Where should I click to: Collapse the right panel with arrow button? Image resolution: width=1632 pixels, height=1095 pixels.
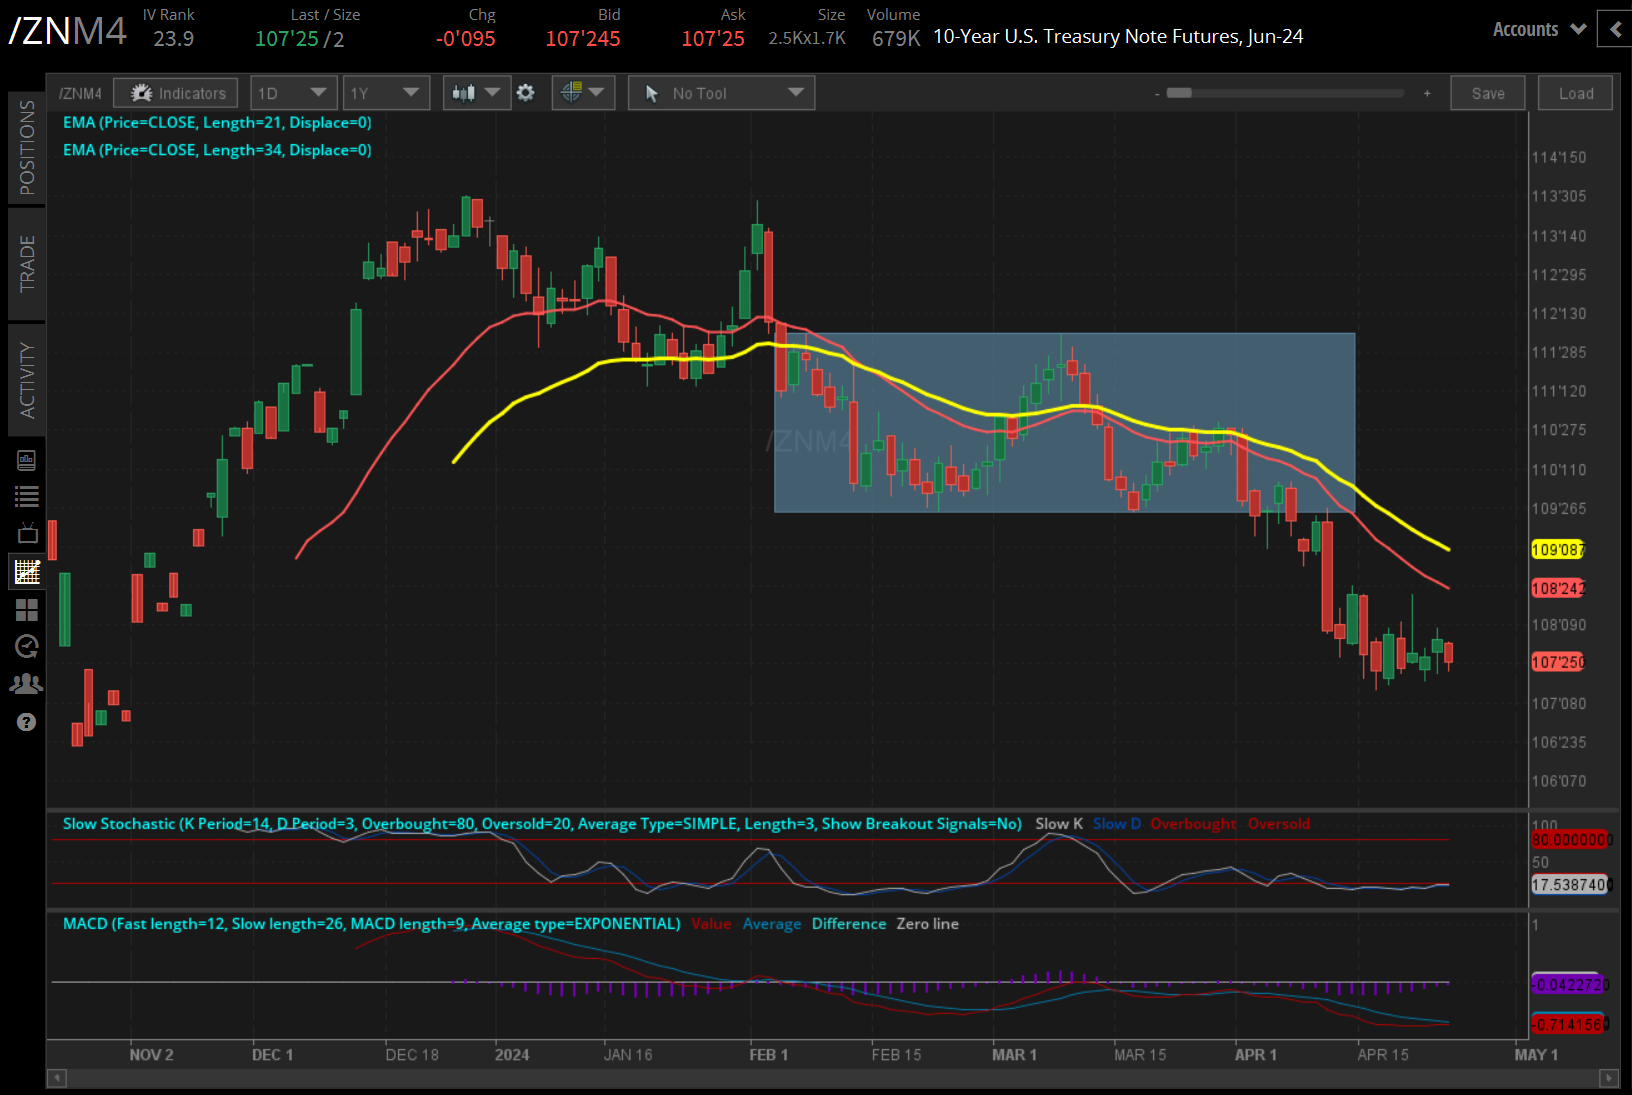[x=1616, y=29]
